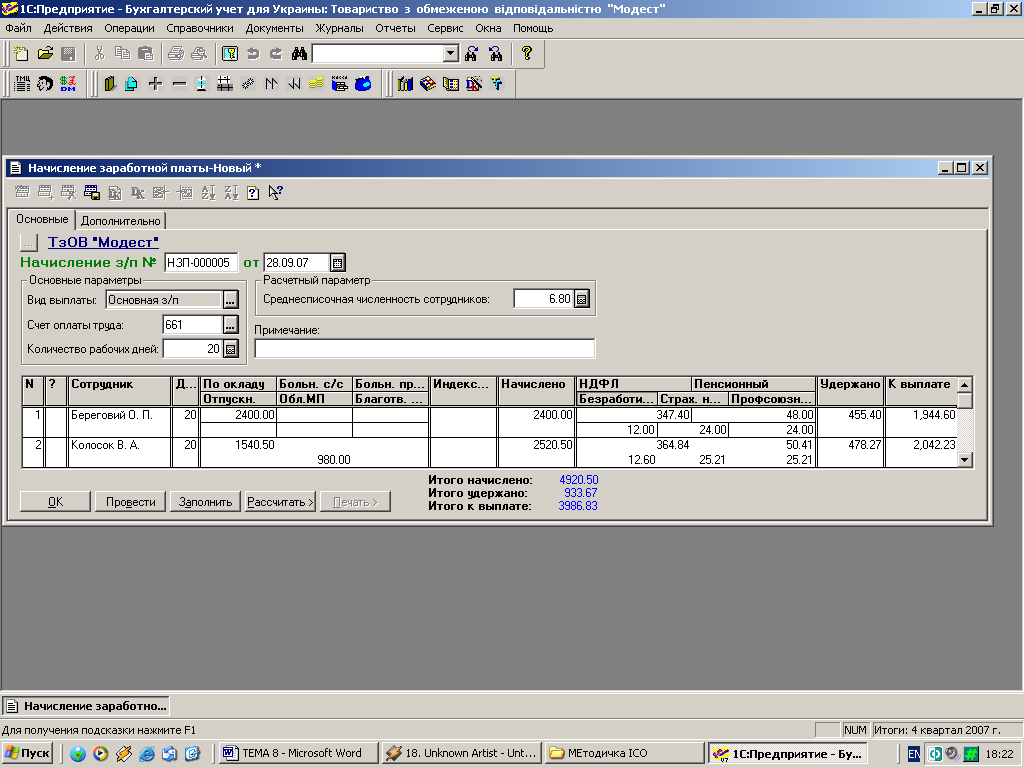Click the Windows Пуск start button
The width and height of the screenshot is (1024, 768).
point(28,753)
